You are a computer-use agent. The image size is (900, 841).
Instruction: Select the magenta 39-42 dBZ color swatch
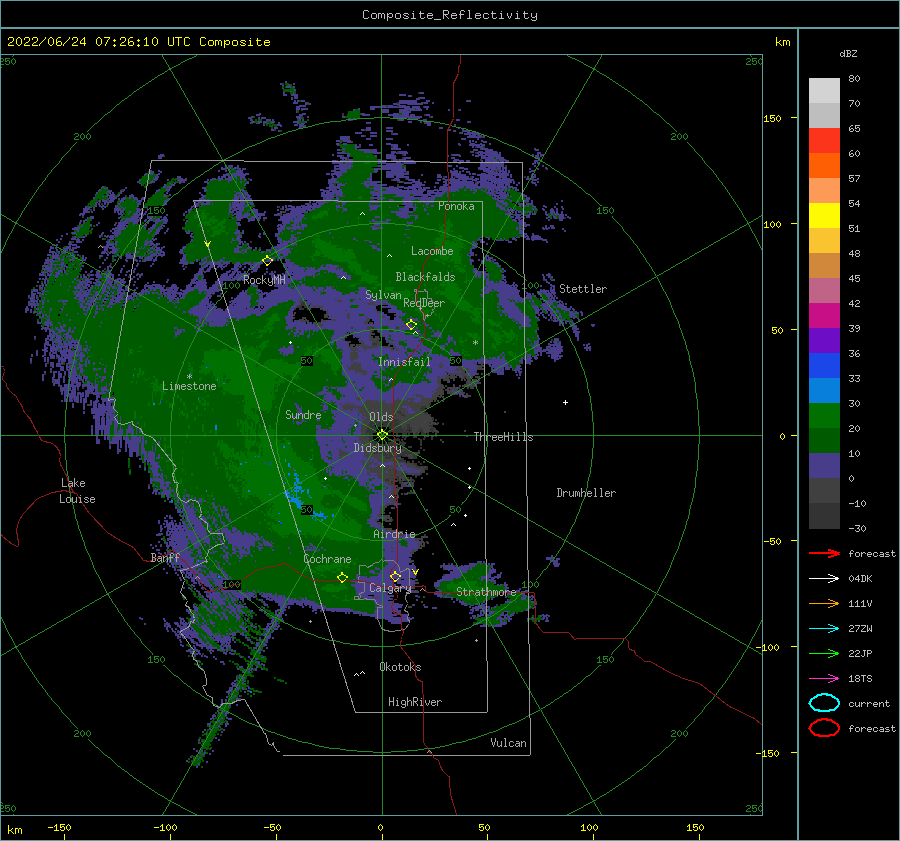[824, 316]
